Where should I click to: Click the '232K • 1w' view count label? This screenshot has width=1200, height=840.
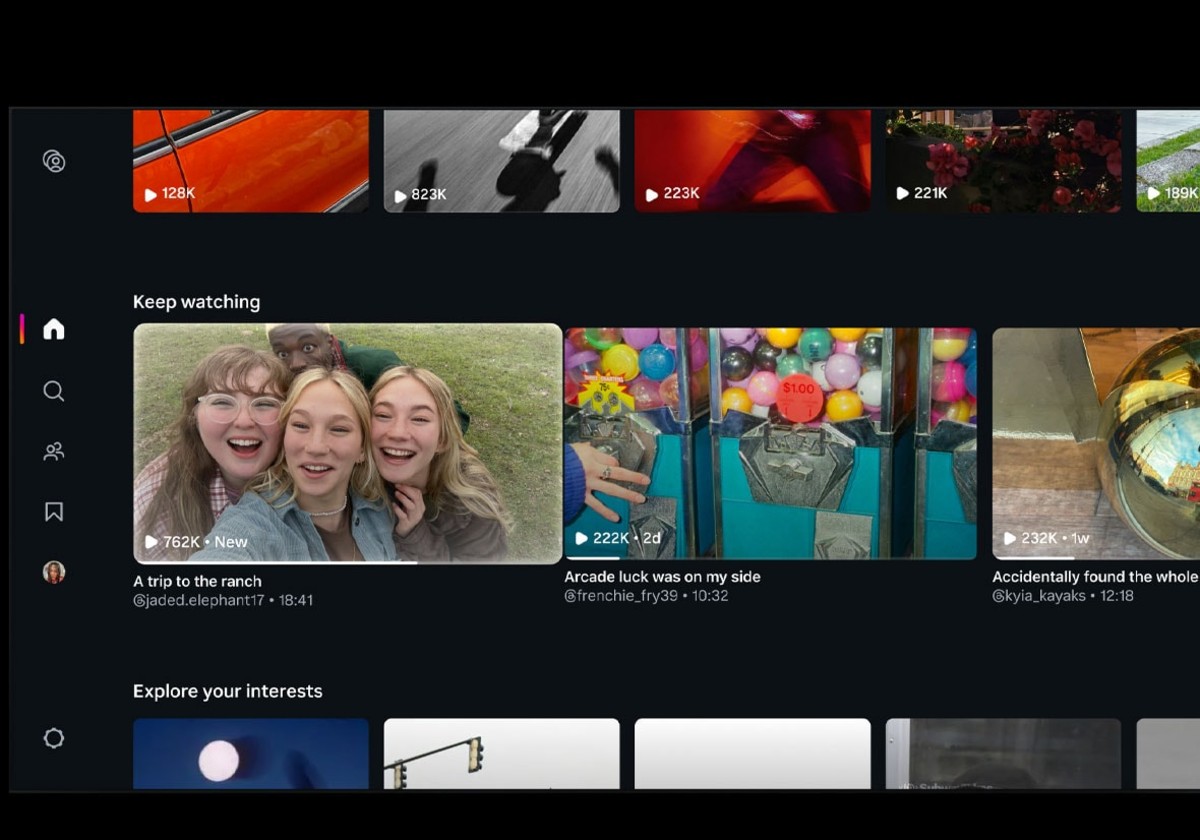click(1047, 538)
